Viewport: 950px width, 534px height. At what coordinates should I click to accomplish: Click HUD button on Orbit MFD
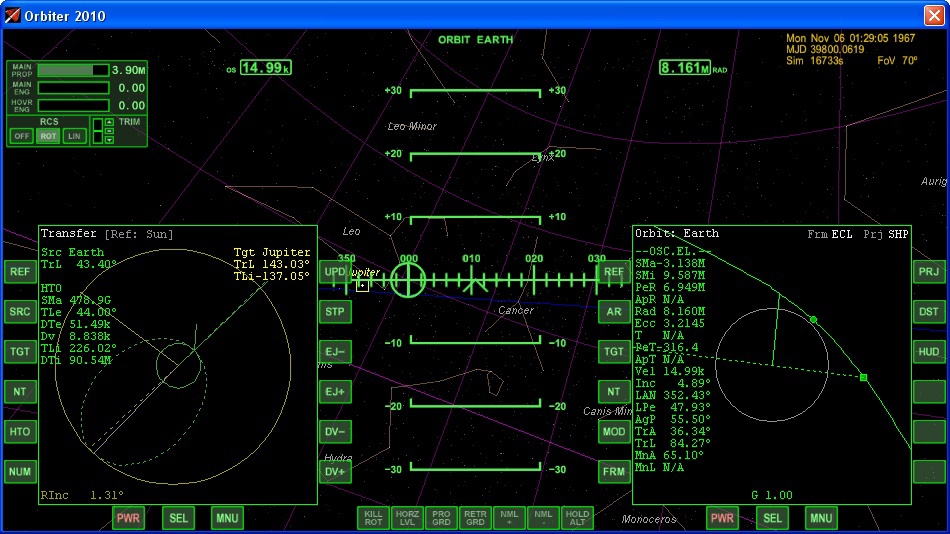pyautogui.click(x=929, y=352)
